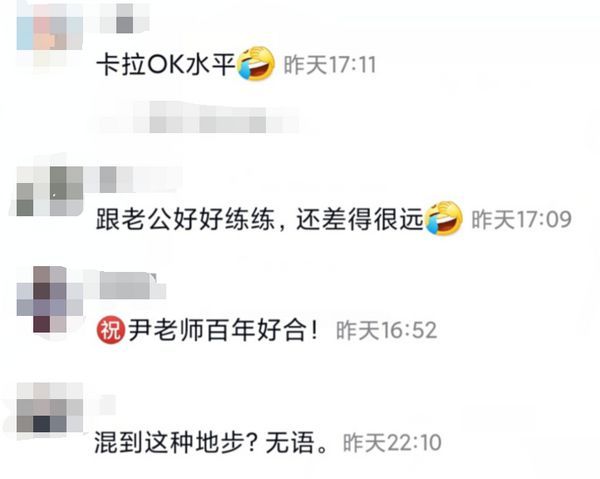Open avatar of first commenter
Viewport: 600px width, 479px height.
tap(50, 34)
